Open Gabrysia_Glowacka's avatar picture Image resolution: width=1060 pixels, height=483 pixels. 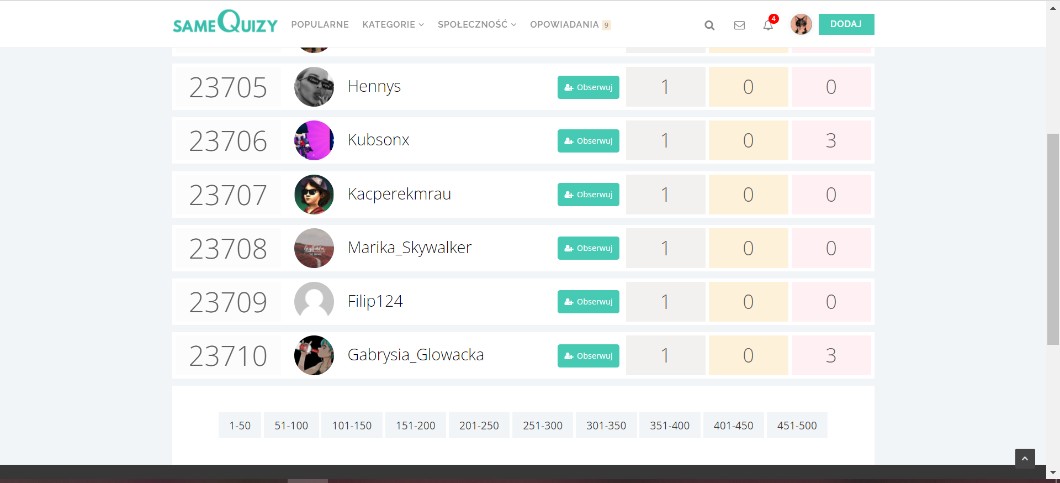tap(314, 355)
